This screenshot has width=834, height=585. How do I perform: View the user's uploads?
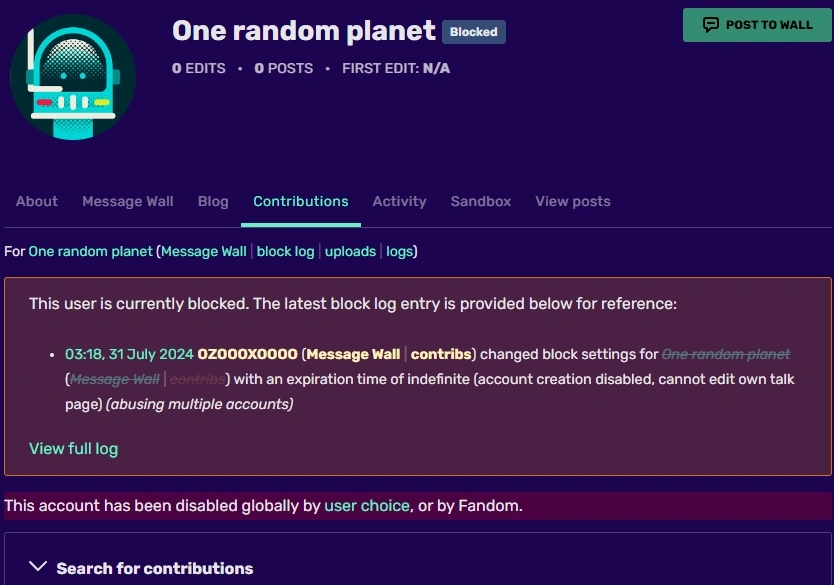tap(350, 251)
